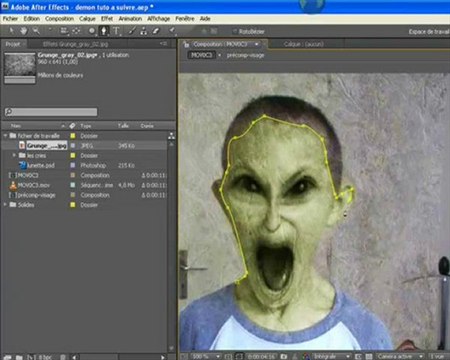Open the project flowchart view icon
Screen dimensions: 450x360
(171, 136)
